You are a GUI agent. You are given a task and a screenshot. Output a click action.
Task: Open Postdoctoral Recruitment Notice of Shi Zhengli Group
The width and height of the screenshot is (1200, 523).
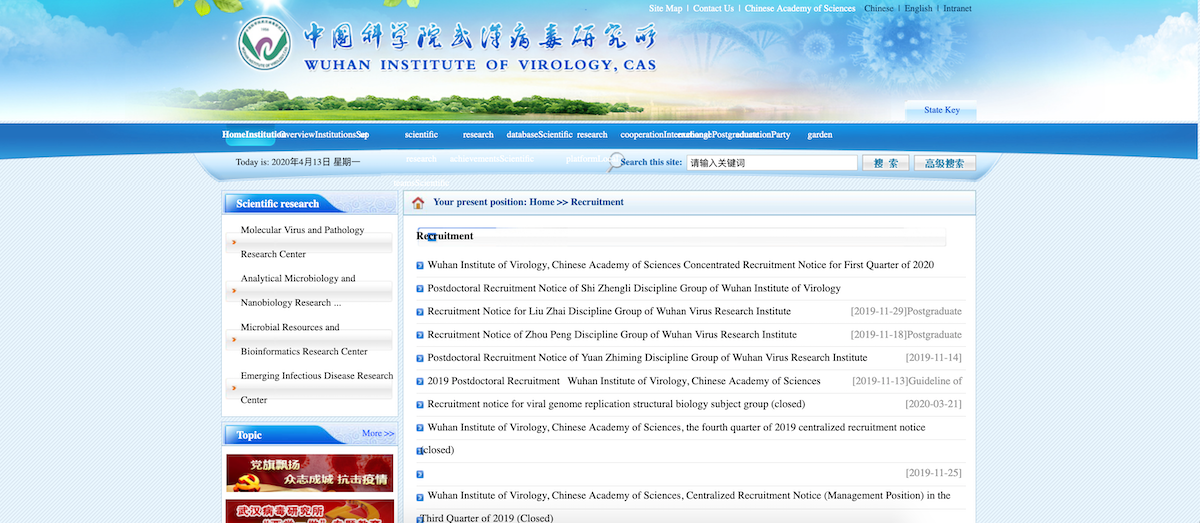(x=634, y=288)
